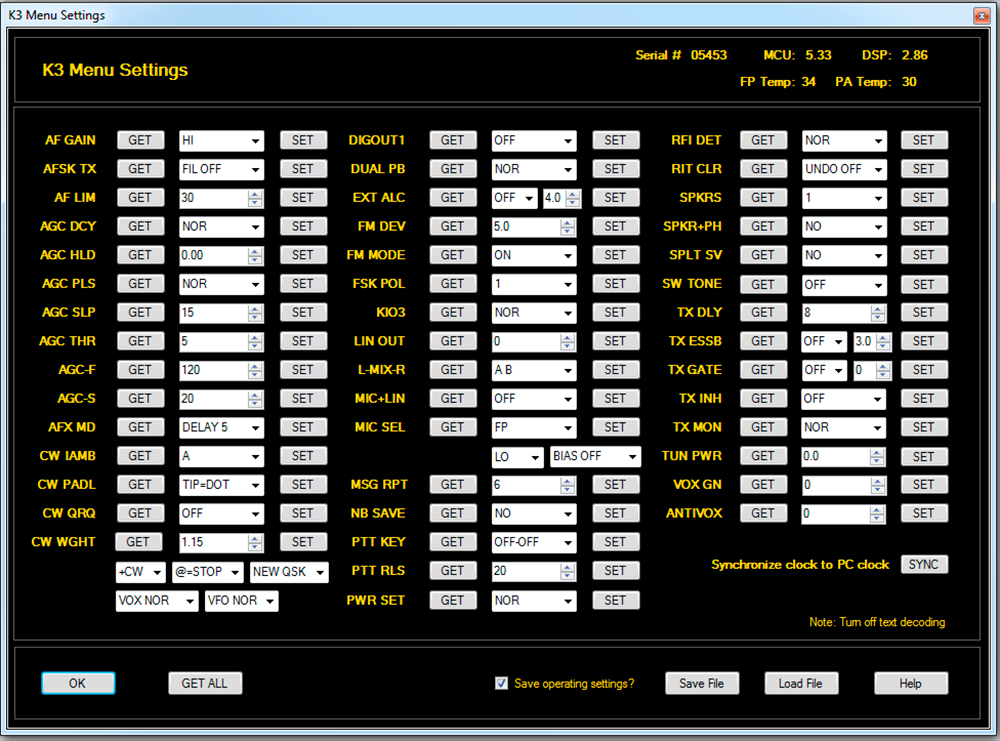This screenshot has height=741, width=1000.
Task: Open the NEW QSK dropdown
Action: [289, 572]
